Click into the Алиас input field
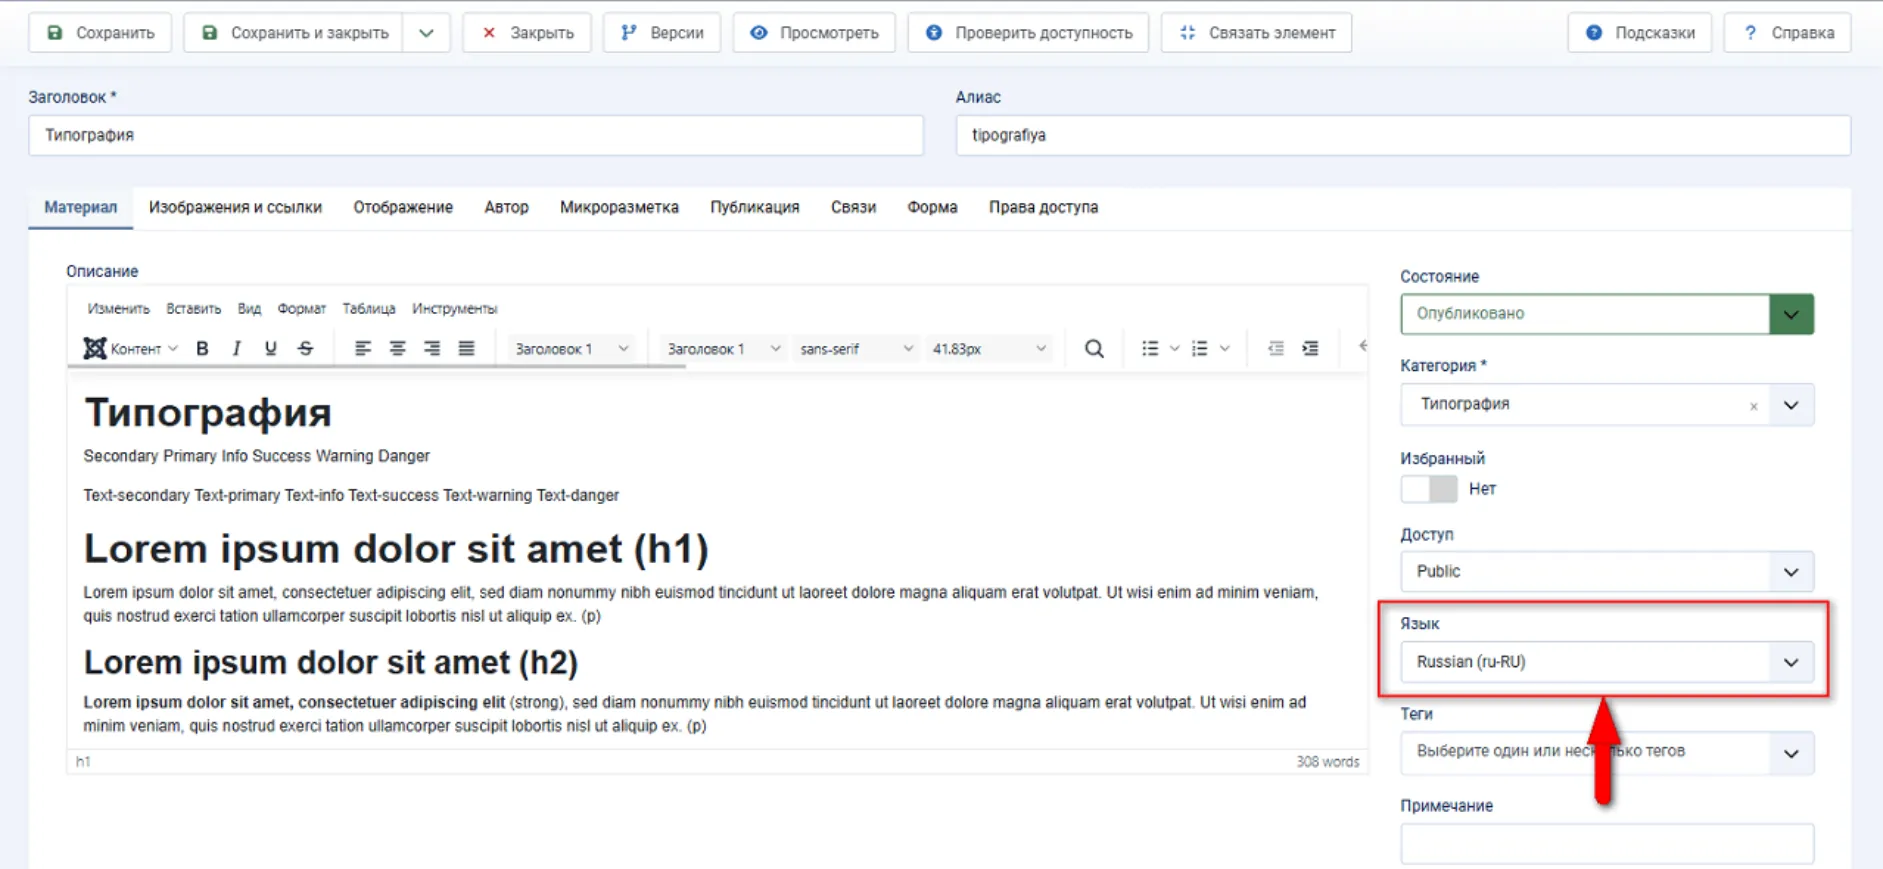 (1402, 135)
